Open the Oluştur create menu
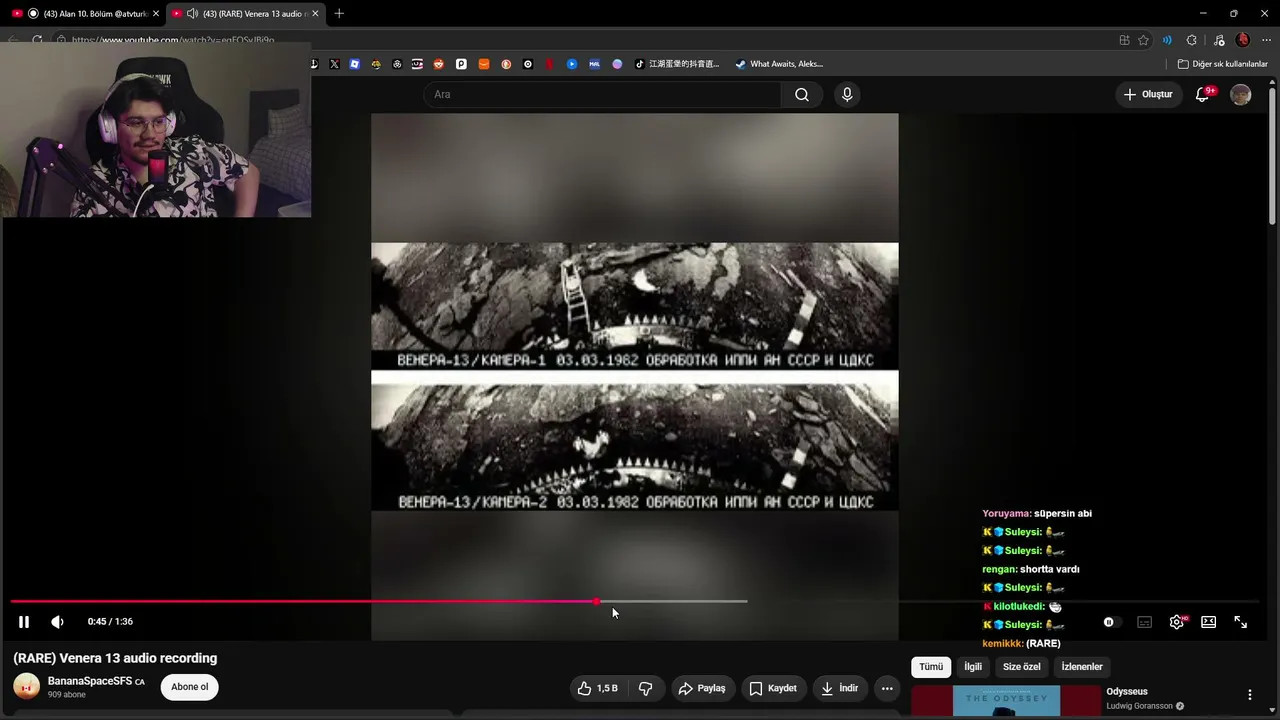The width and height of the screenshot is (1280, 720). (x=1148, y=94)
